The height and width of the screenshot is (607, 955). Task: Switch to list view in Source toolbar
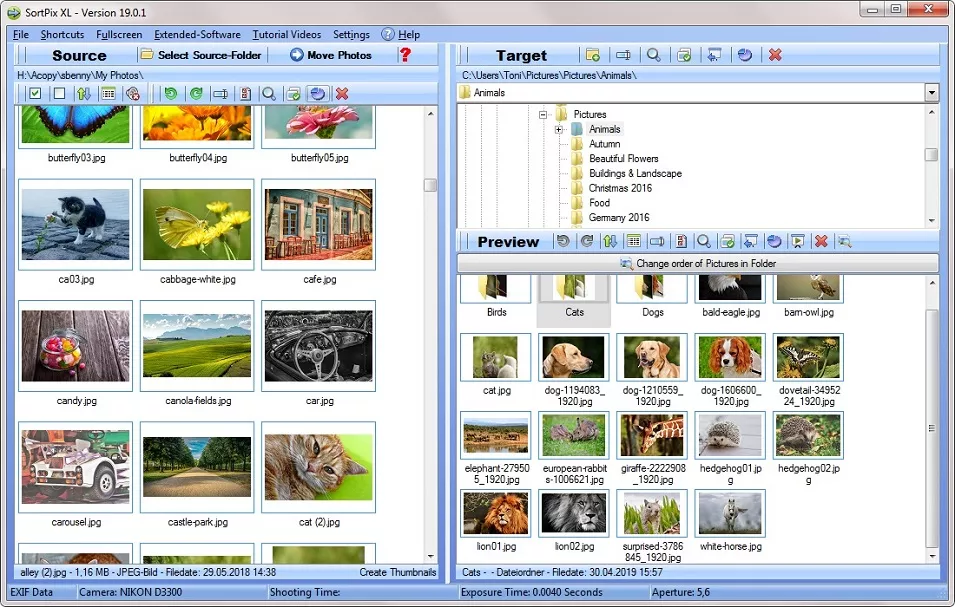pos(108,93)
